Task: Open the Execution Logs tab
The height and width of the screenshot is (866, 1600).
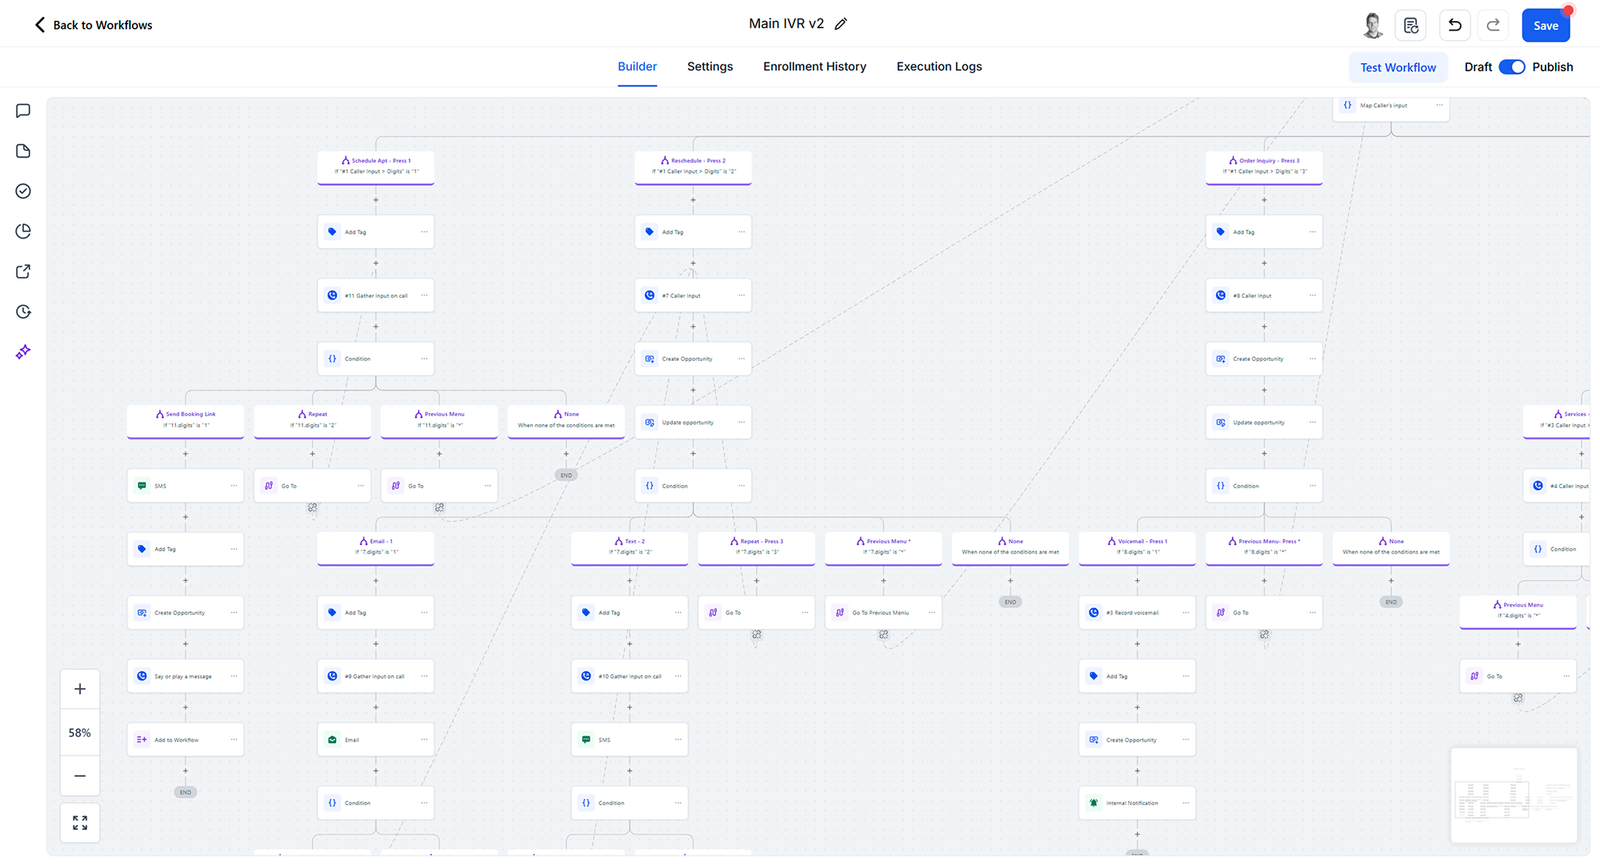Action: 939,67
